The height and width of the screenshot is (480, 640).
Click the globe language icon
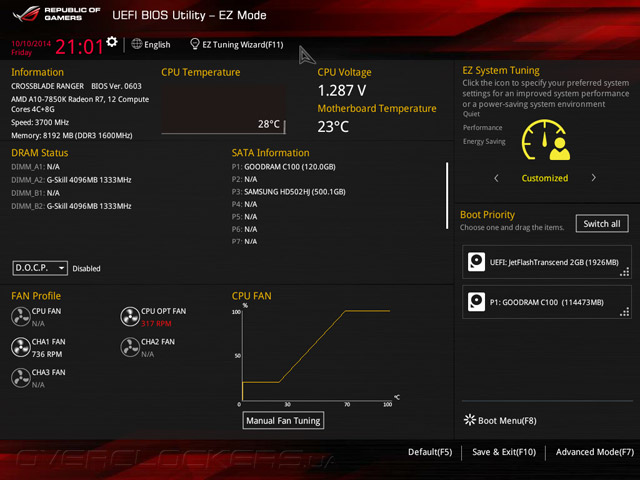coord(136,44)
